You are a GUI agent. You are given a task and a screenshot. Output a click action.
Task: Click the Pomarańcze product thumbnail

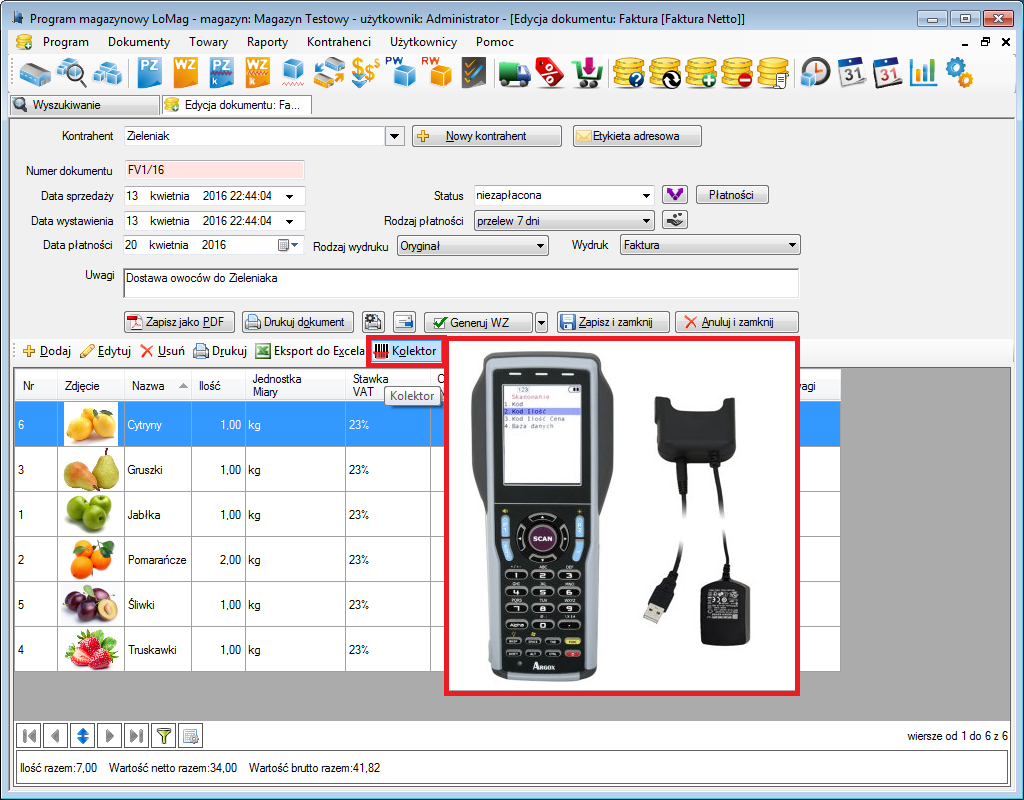pos(90,559)
